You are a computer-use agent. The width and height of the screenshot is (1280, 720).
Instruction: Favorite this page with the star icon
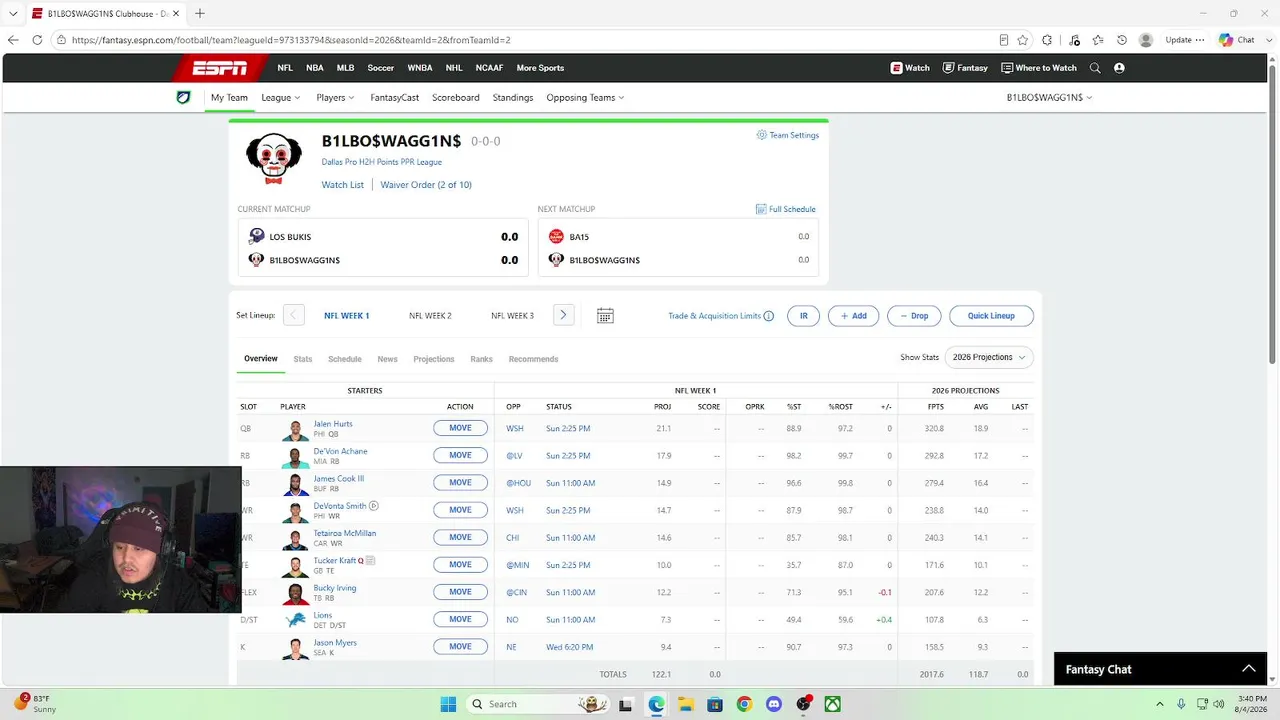click(1023, 40)
